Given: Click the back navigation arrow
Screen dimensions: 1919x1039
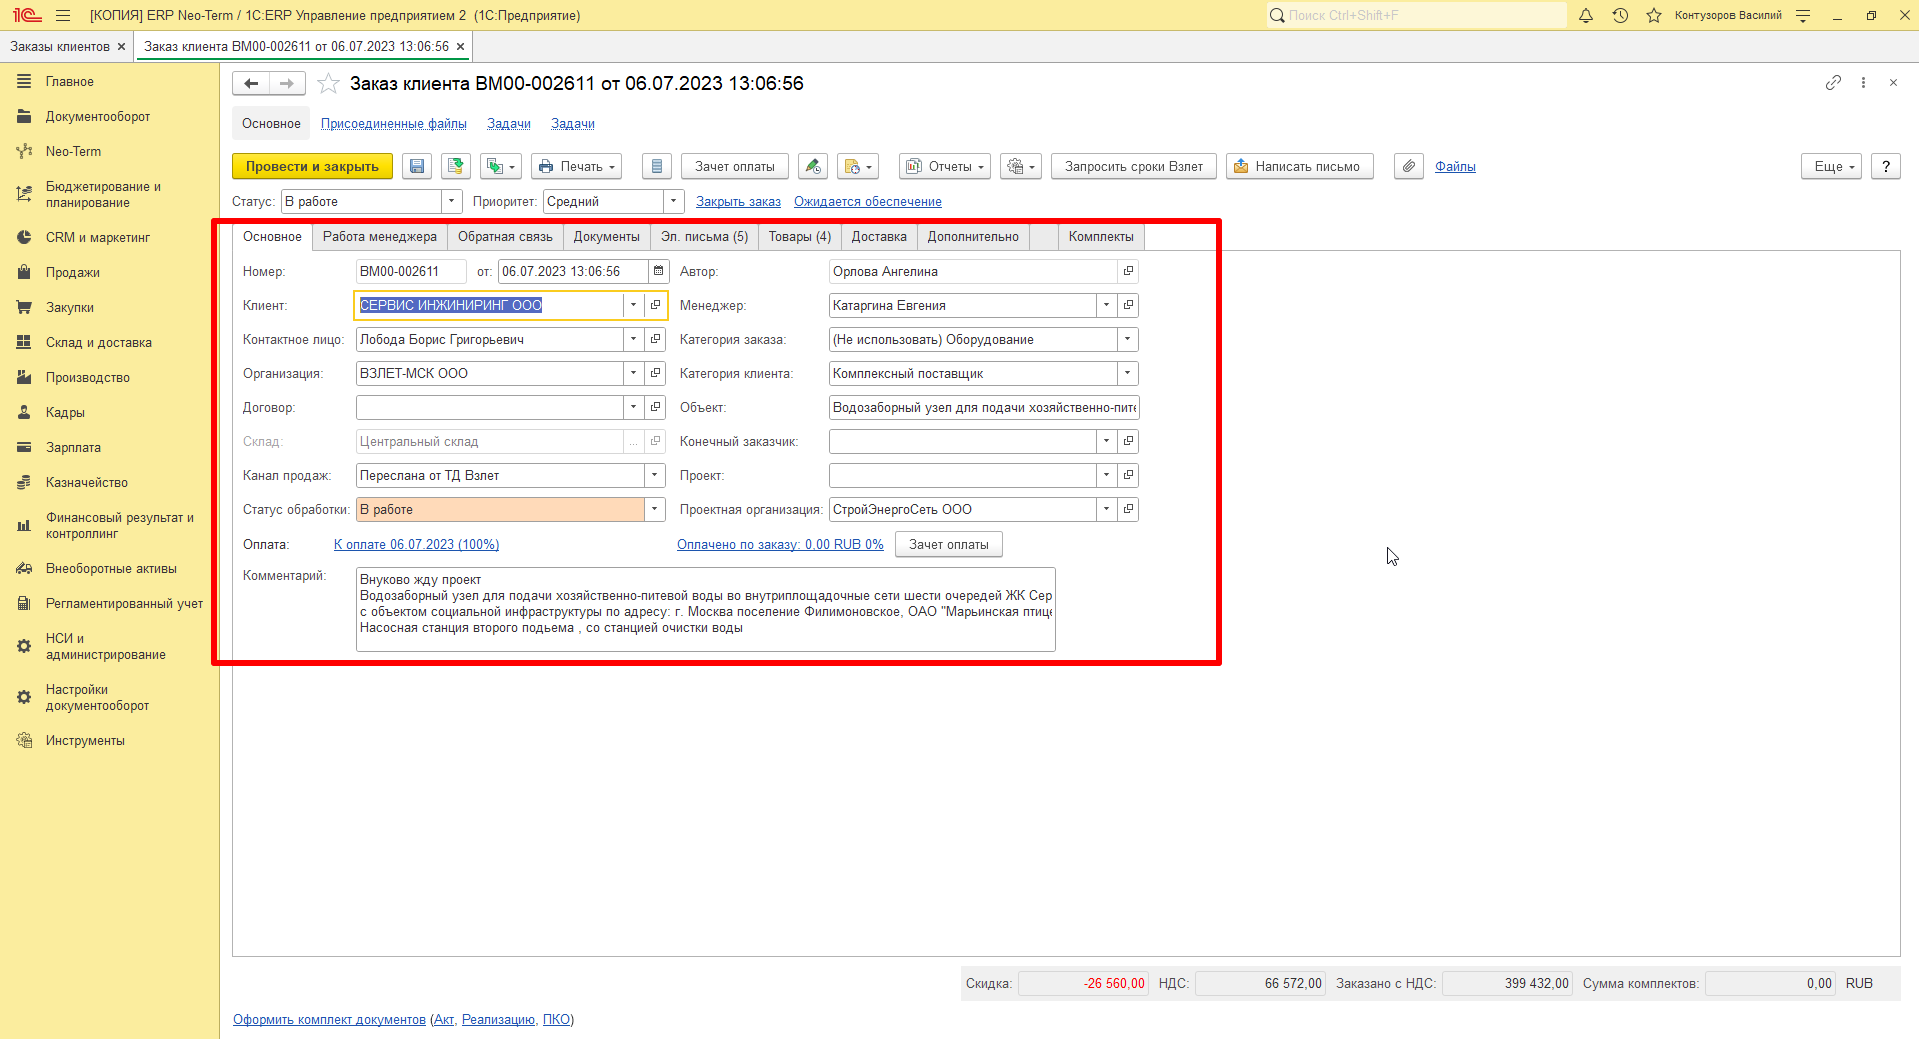Looking at the screenshot, I should (251, 84).
